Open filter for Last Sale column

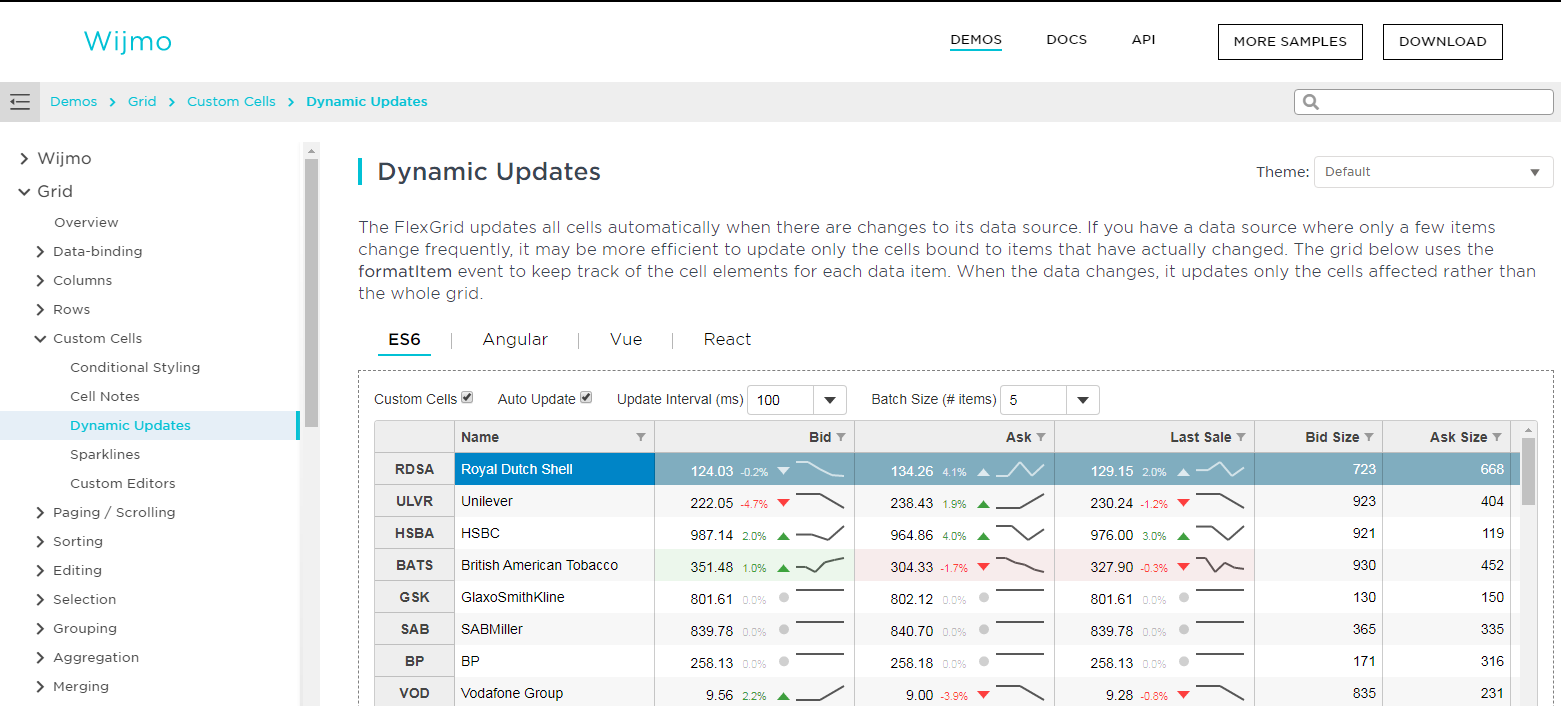(1241, 437)
